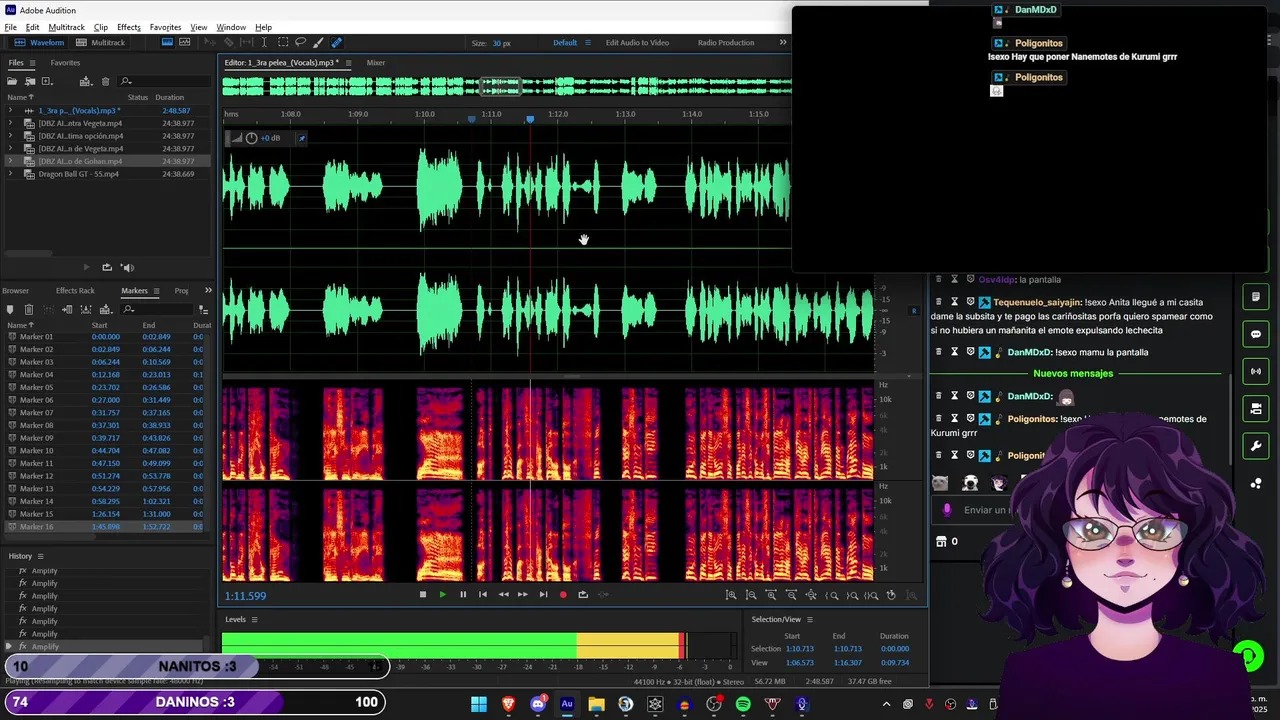Click the search field in Markers panel
The height and width of the screenshot is (720, 1280).
click(x=157, y=309)
